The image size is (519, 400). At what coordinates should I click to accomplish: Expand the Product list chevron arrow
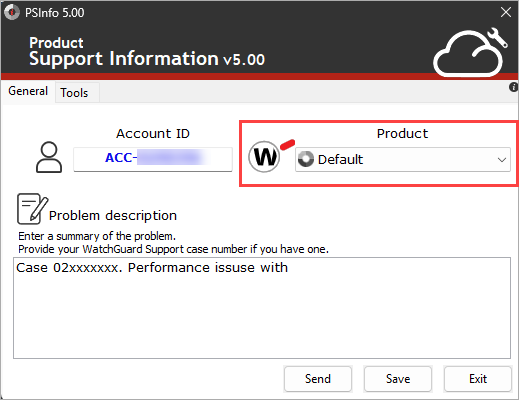tap(502, 160)
